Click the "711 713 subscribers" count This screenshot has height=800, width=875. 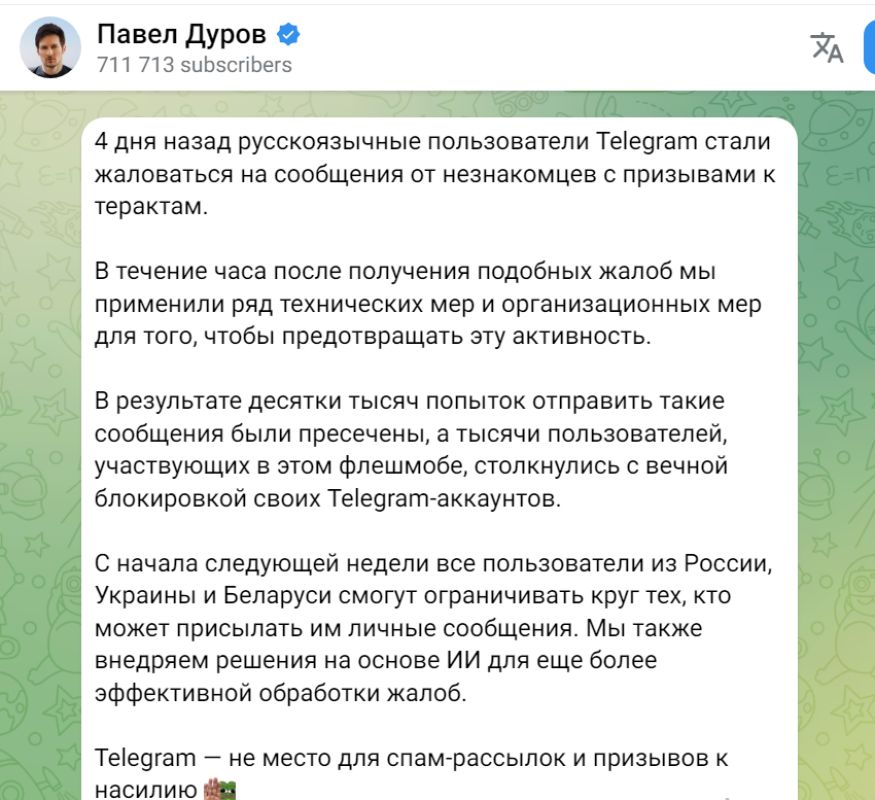coord(194,65)
